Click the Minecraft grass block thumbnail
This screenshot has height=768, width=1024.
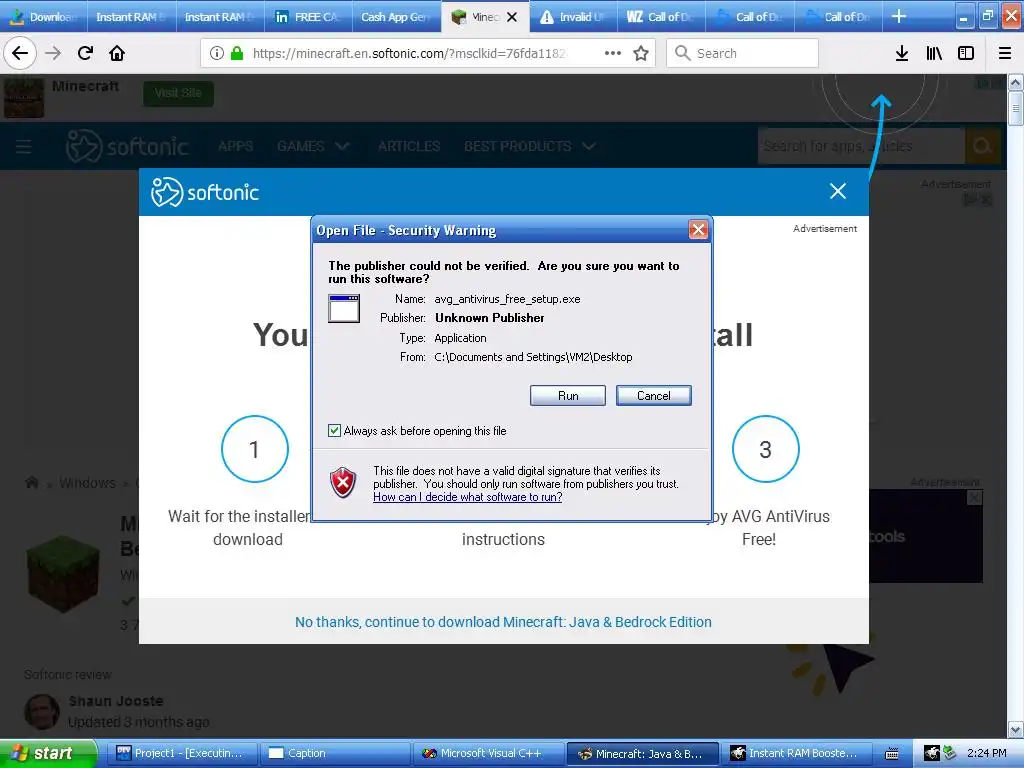tap(63, 574)
